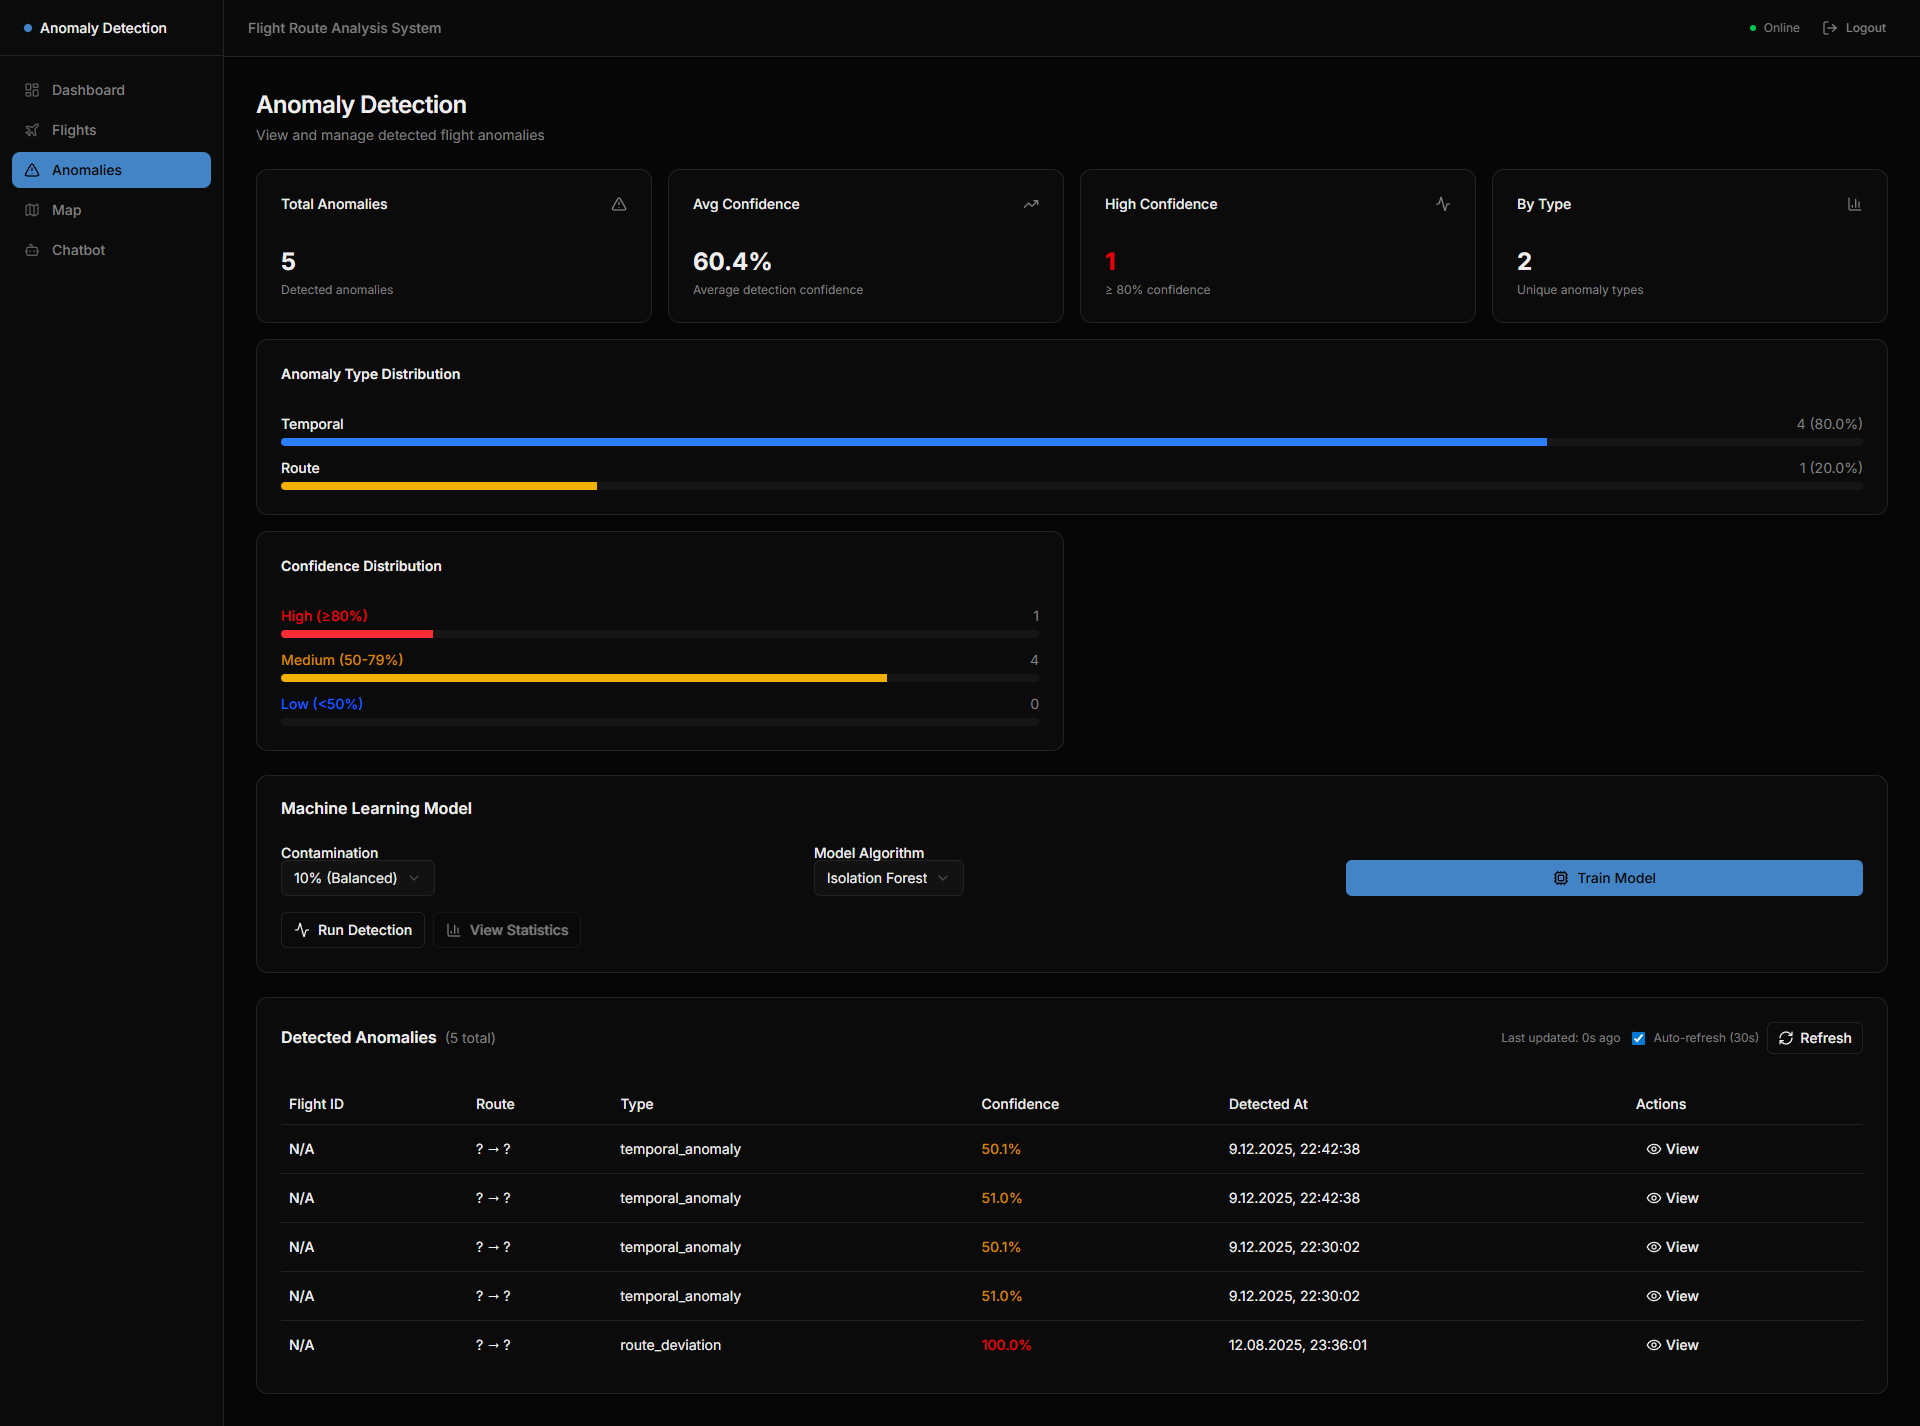
Task: Expand the Model Algorithm Isolation Forest dropdown
Action: pyautogui.click(x=888, y=878)
